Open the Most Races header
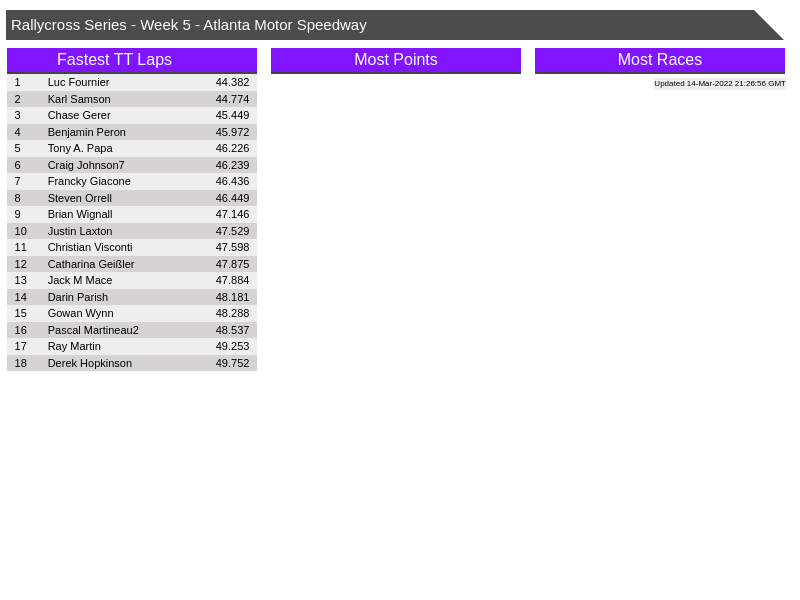800x600 pixels. [x=659, y=60]
